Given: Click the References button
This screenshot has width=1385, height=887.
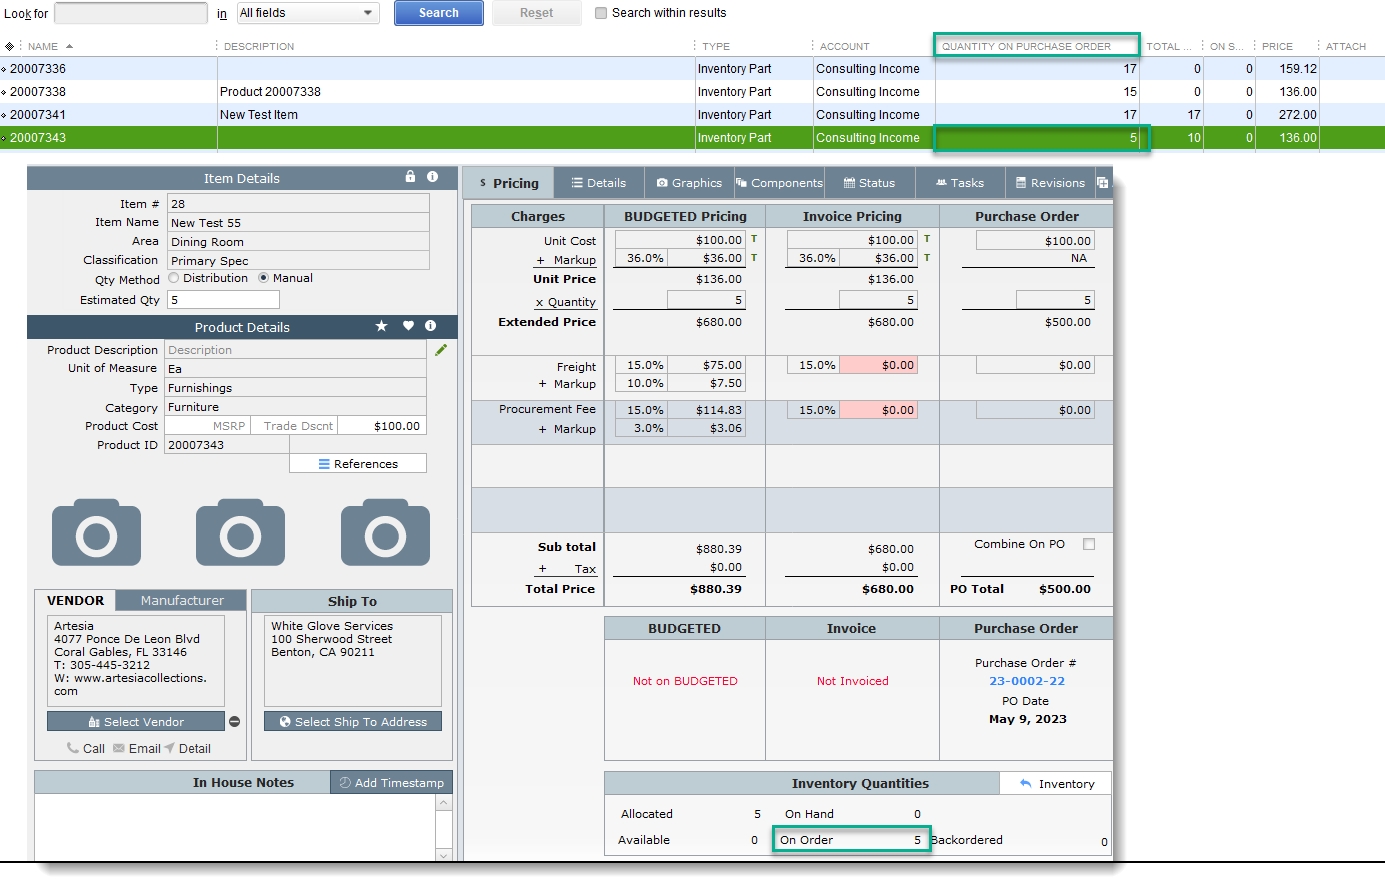Looking at the screenshot, I should (358, 464).
